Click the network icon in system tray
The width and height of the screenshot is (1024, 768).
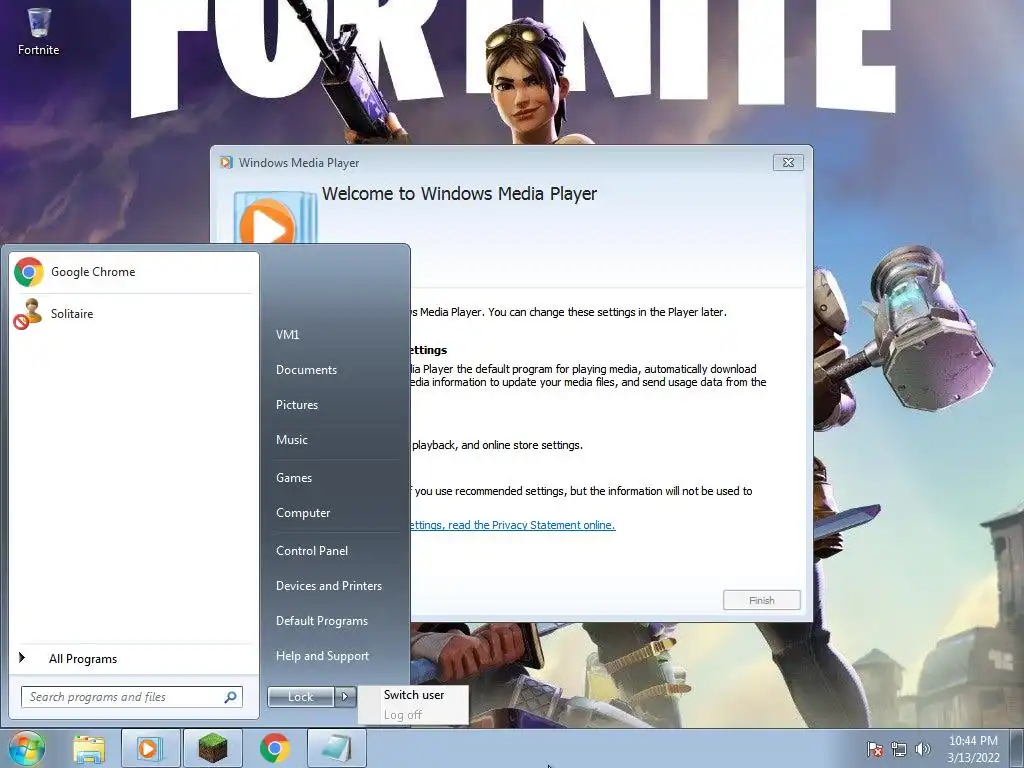point(899,749)
